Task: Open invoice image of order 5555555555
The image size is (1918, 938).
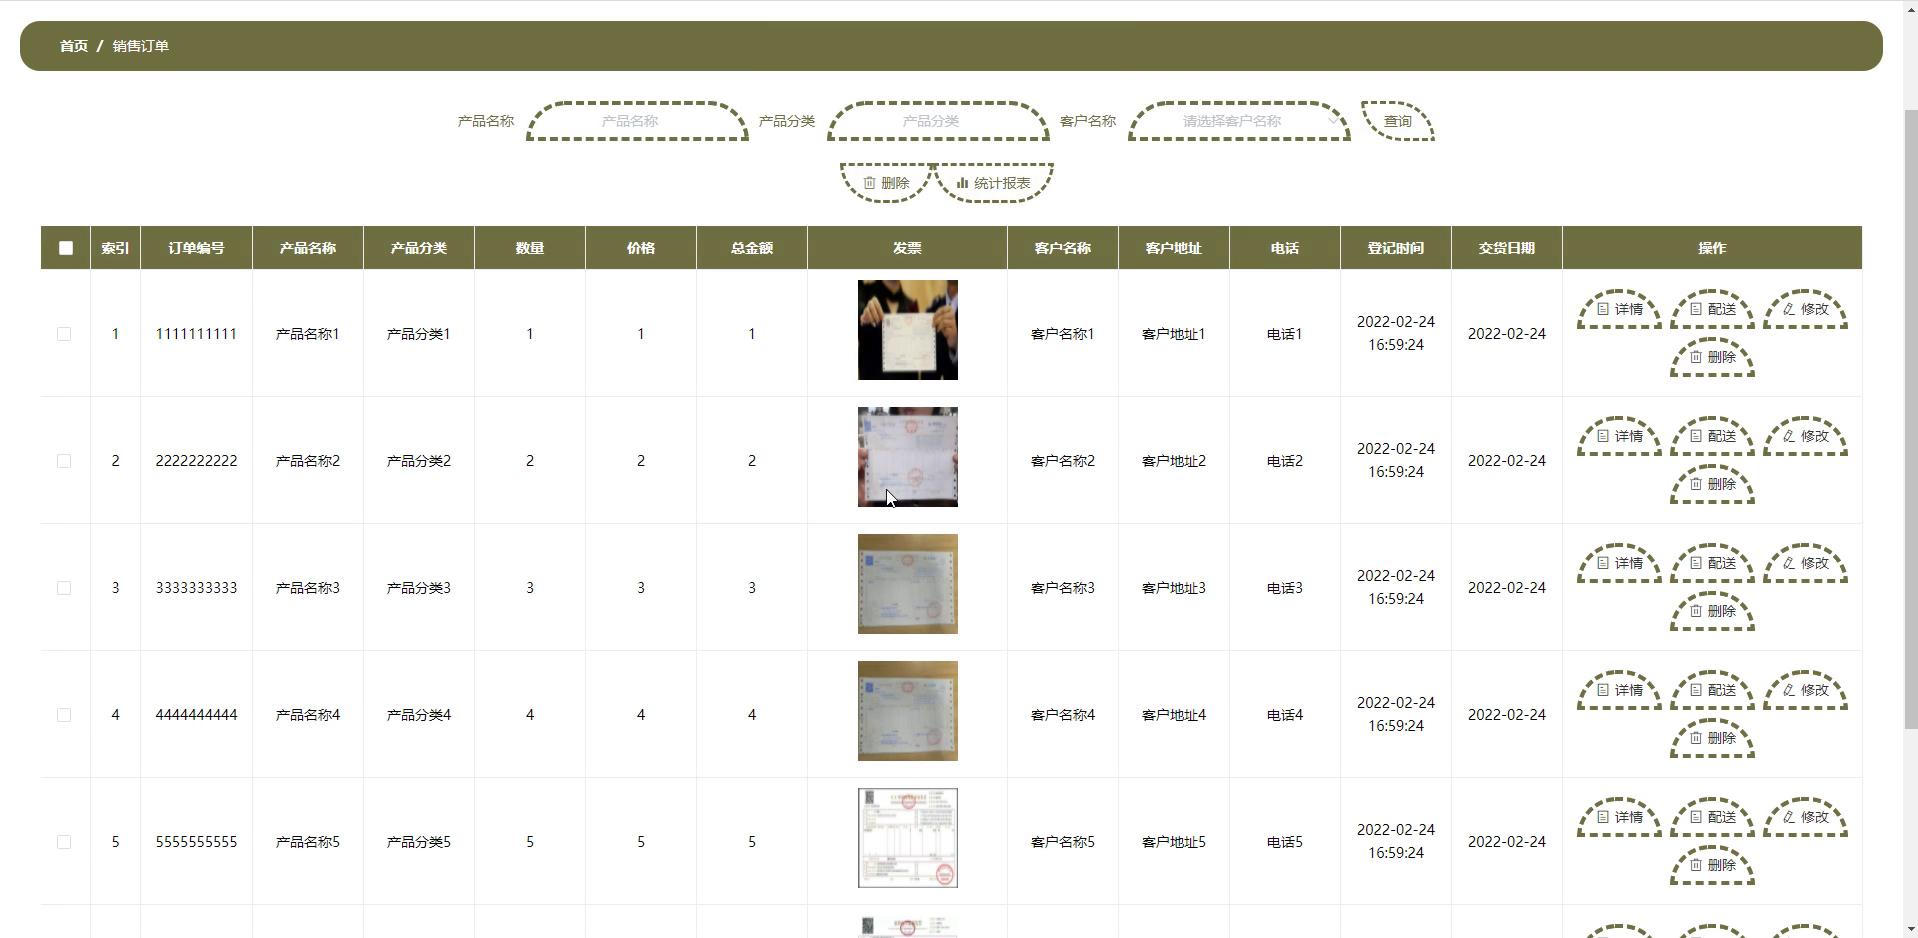Action: (x=908, y=838)
